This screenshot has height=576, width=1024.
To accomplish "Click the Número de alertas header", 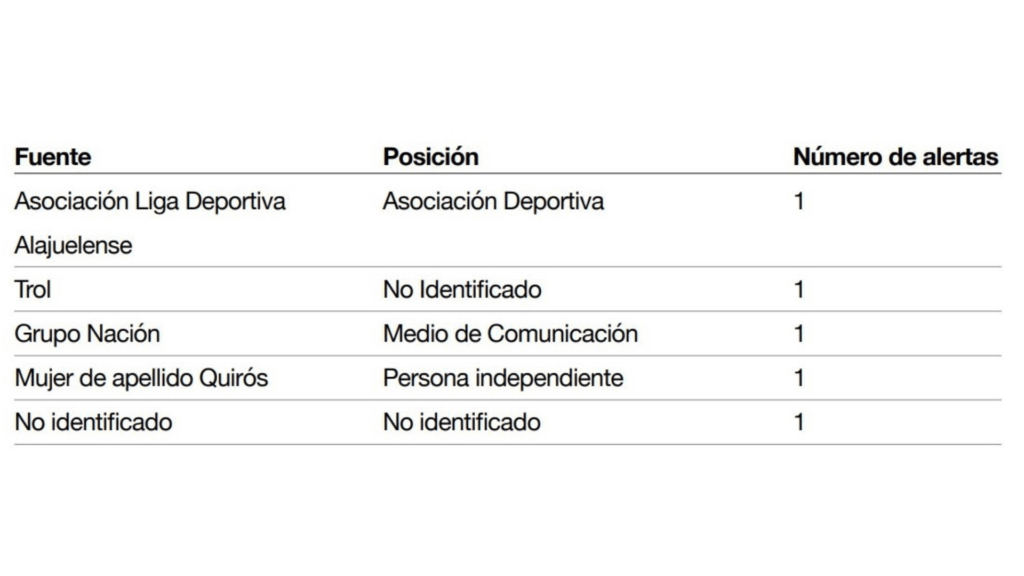I will click(x=895, y=157).
